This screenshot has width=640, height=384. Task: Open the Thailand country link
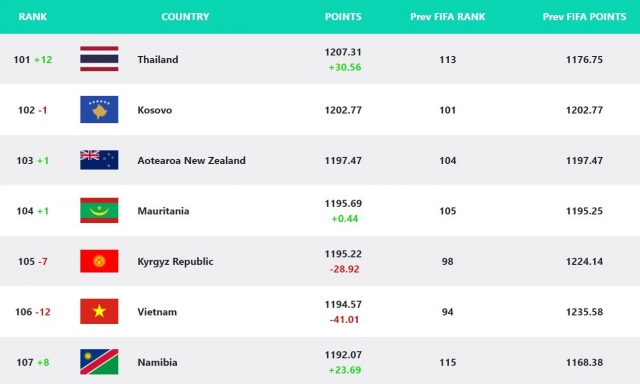(x=158, y=60)
